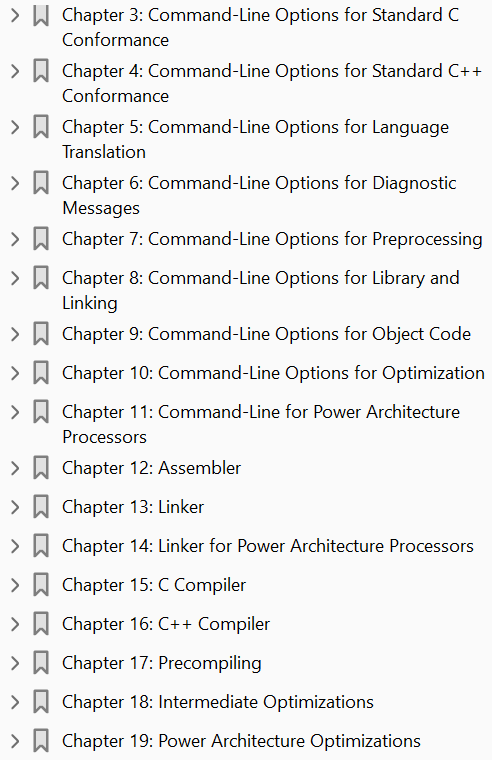This screenshot has width=492, height=760.
Task: Open Chapter 3 Standard C Conformance entry
Action: [260, 27]
